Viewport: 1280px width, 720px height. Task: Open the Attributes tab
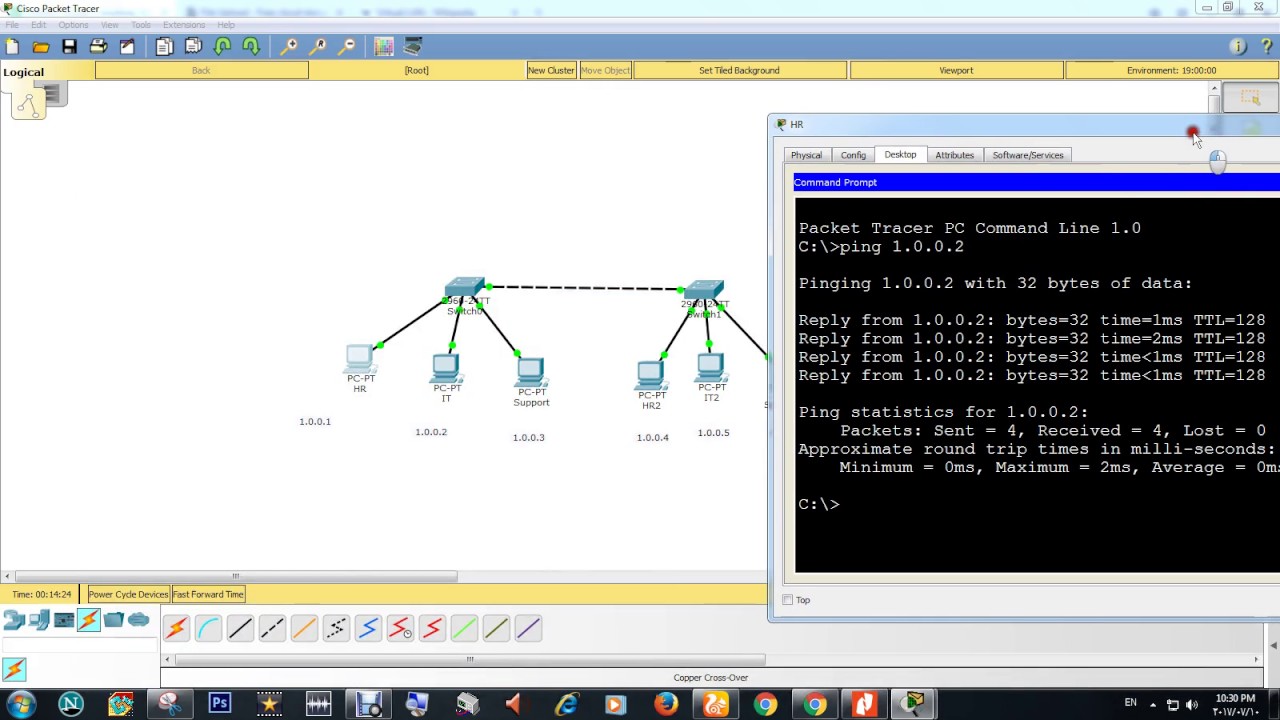[x=954, y=155]
